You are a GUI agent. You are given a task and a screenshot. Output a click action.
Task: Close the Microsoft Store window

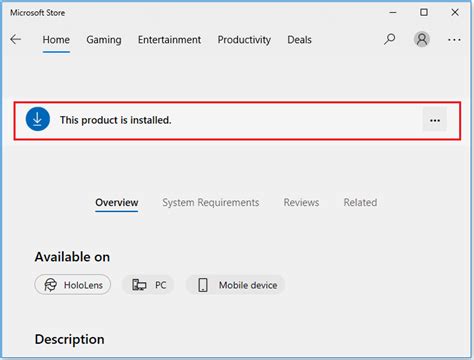(x=455, y=12)
